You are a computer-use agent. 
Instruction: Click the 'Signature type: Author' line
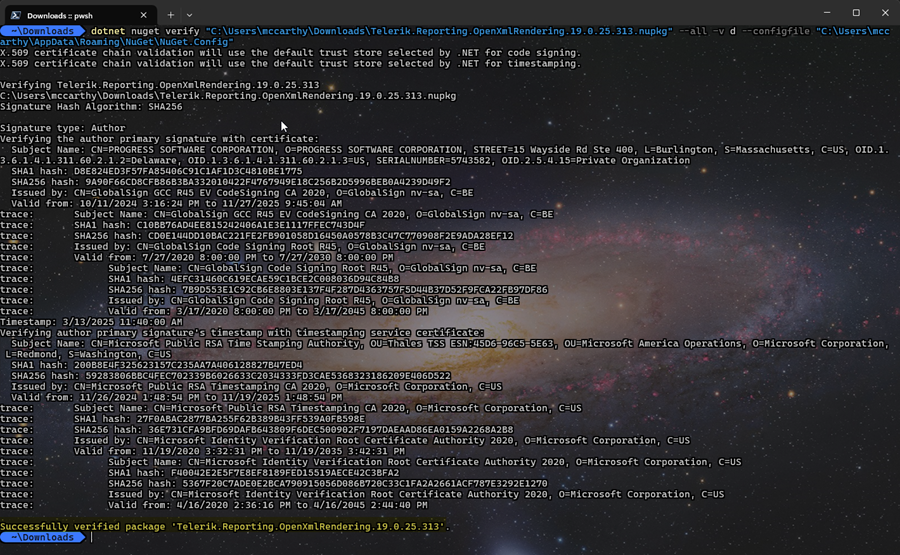(63, 128)
